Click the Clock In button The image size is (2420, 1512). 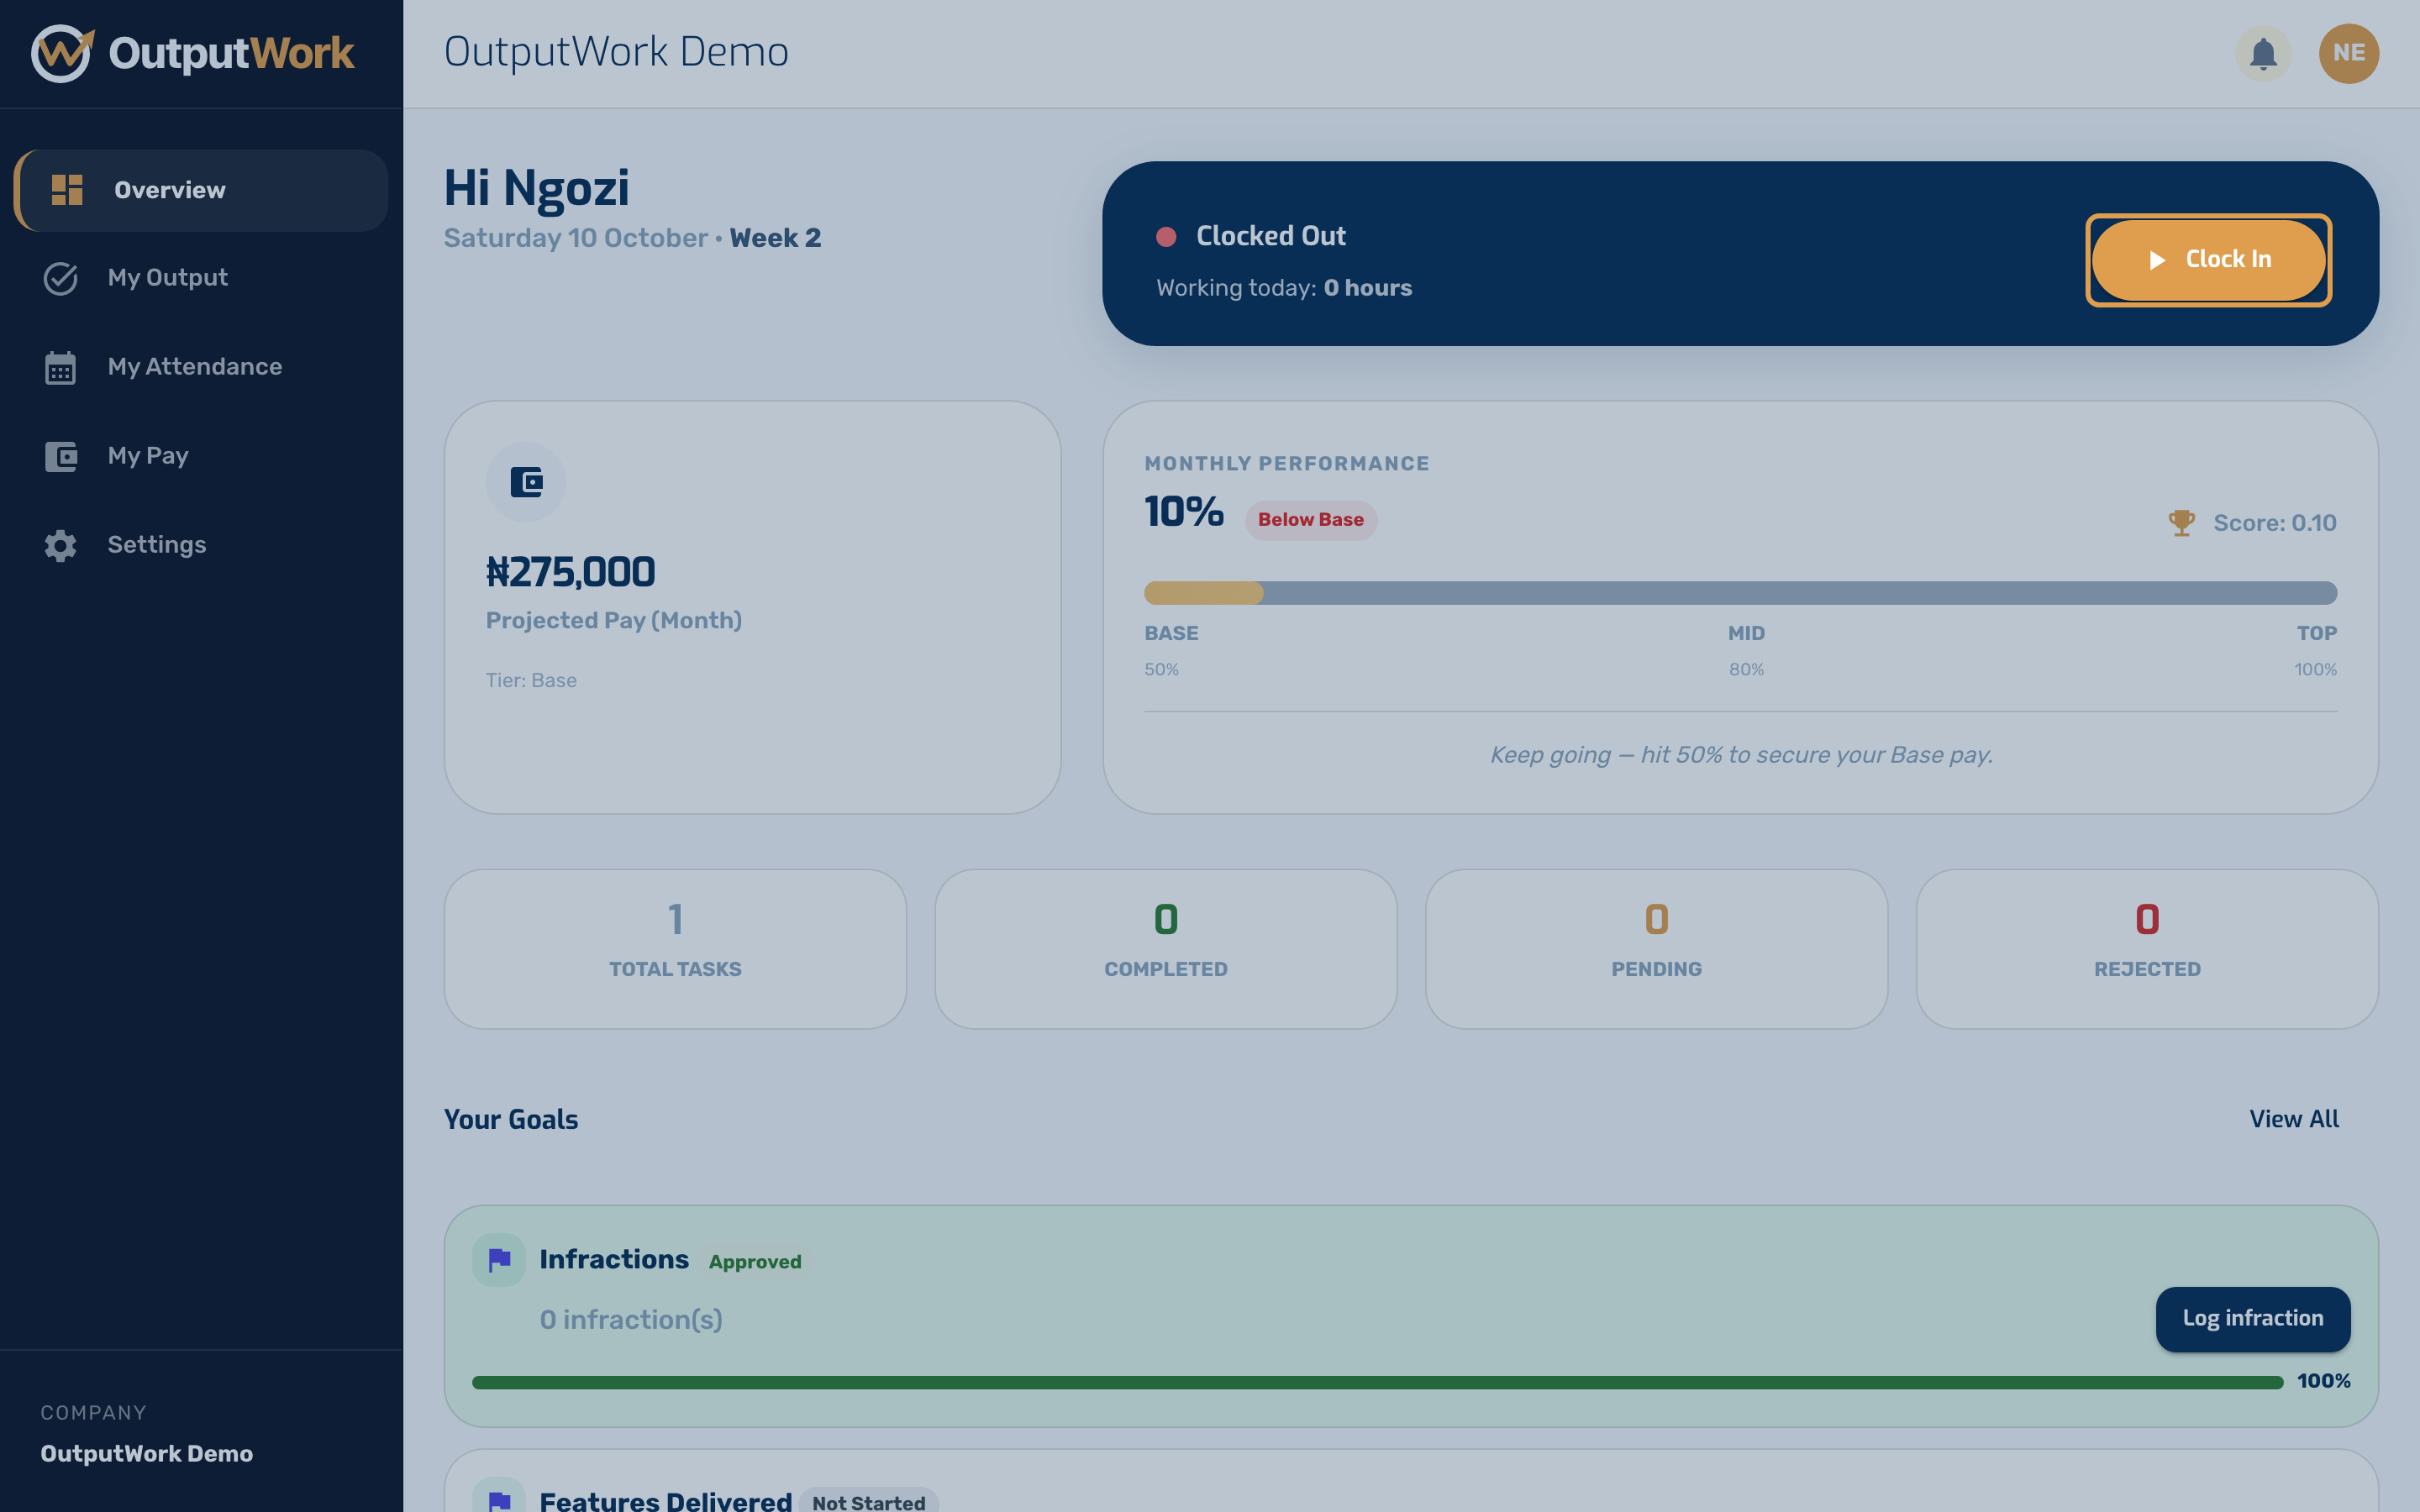2208,260
